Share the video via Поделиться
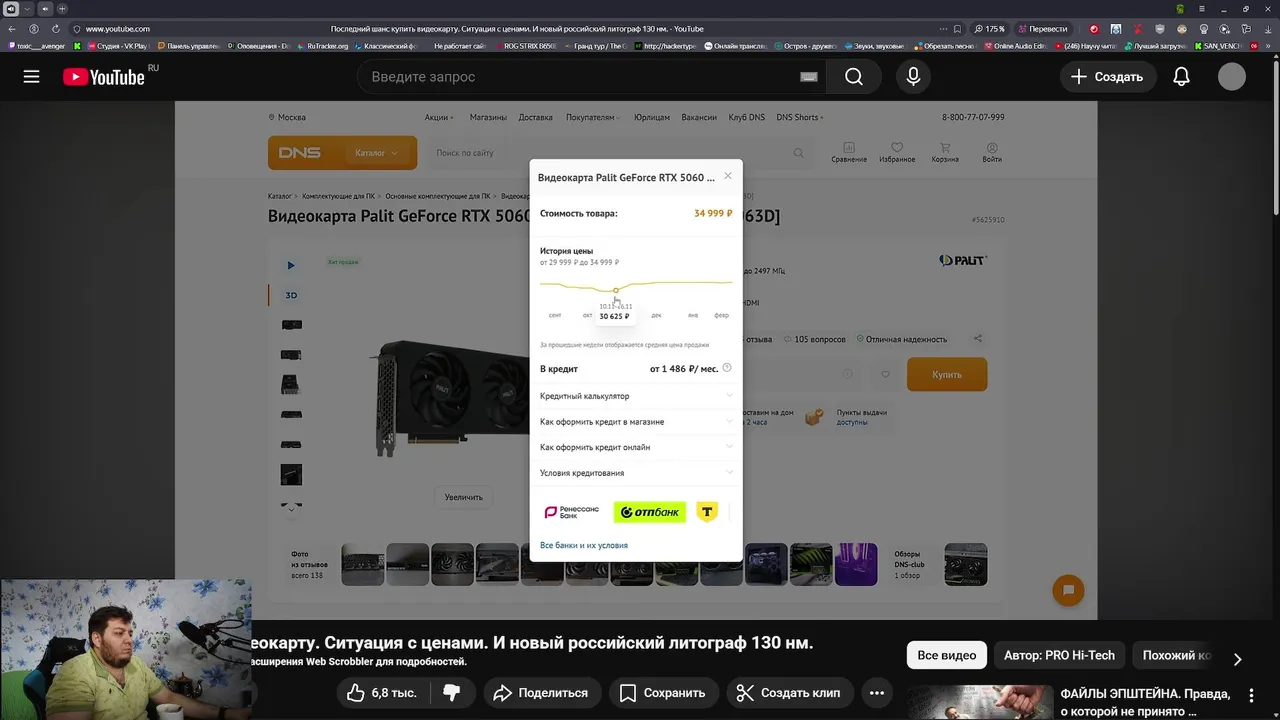 click(x=541, y=692)
